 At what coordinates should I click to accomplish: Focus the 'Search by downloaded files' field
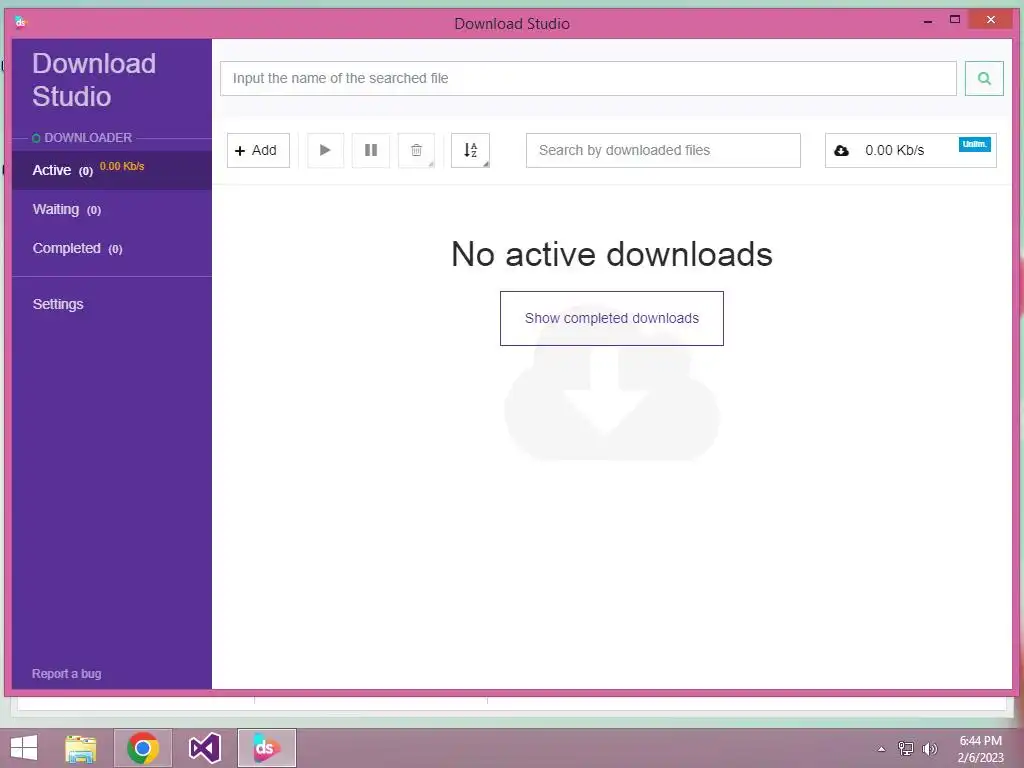(x=663, y=150)
